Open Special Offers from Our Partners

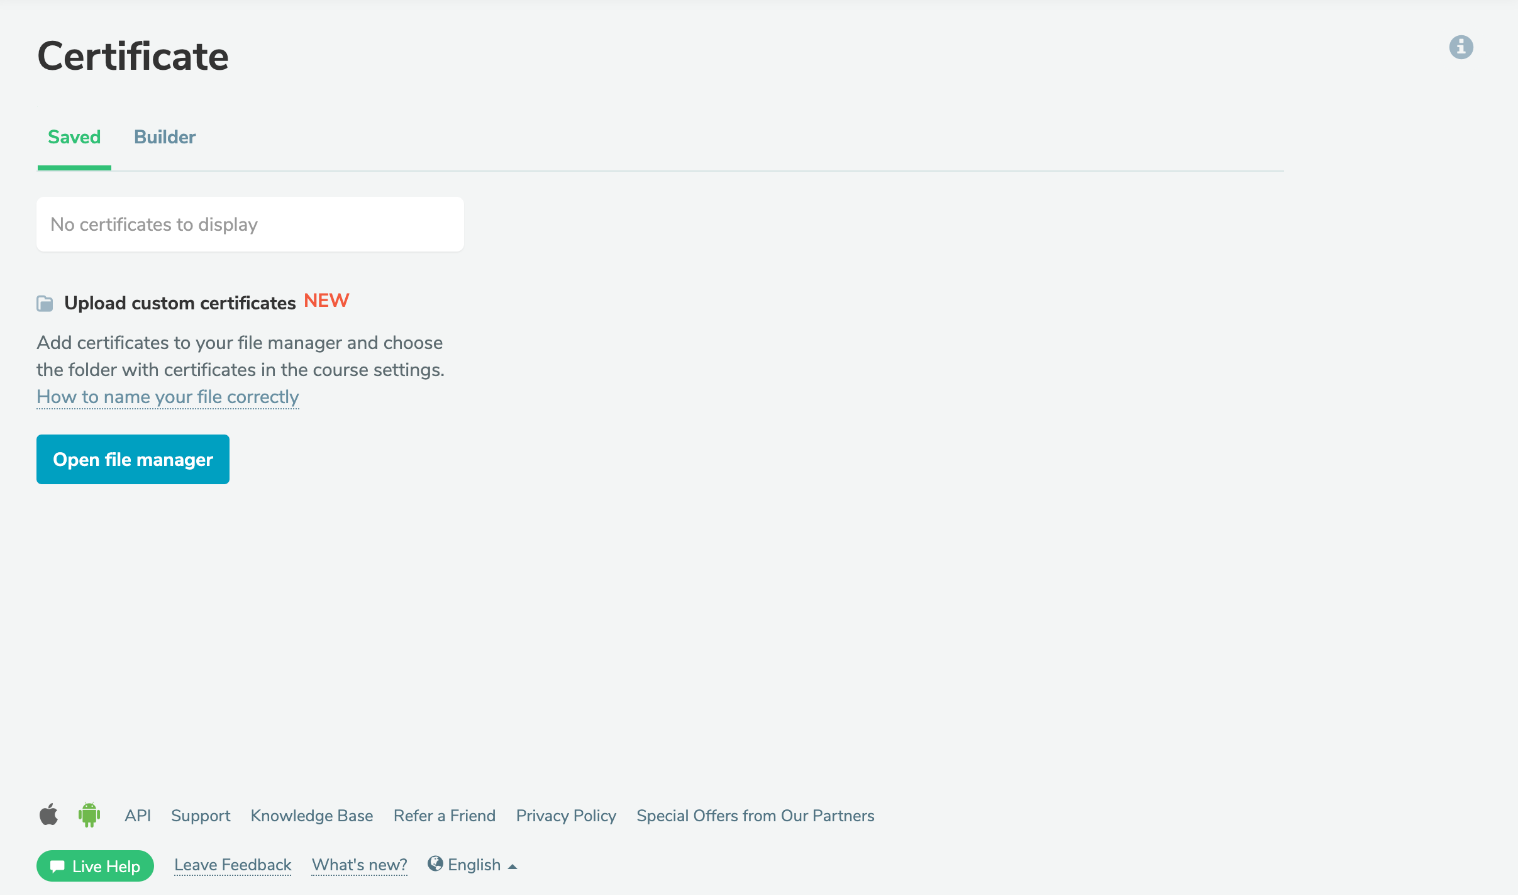(755, 815)
